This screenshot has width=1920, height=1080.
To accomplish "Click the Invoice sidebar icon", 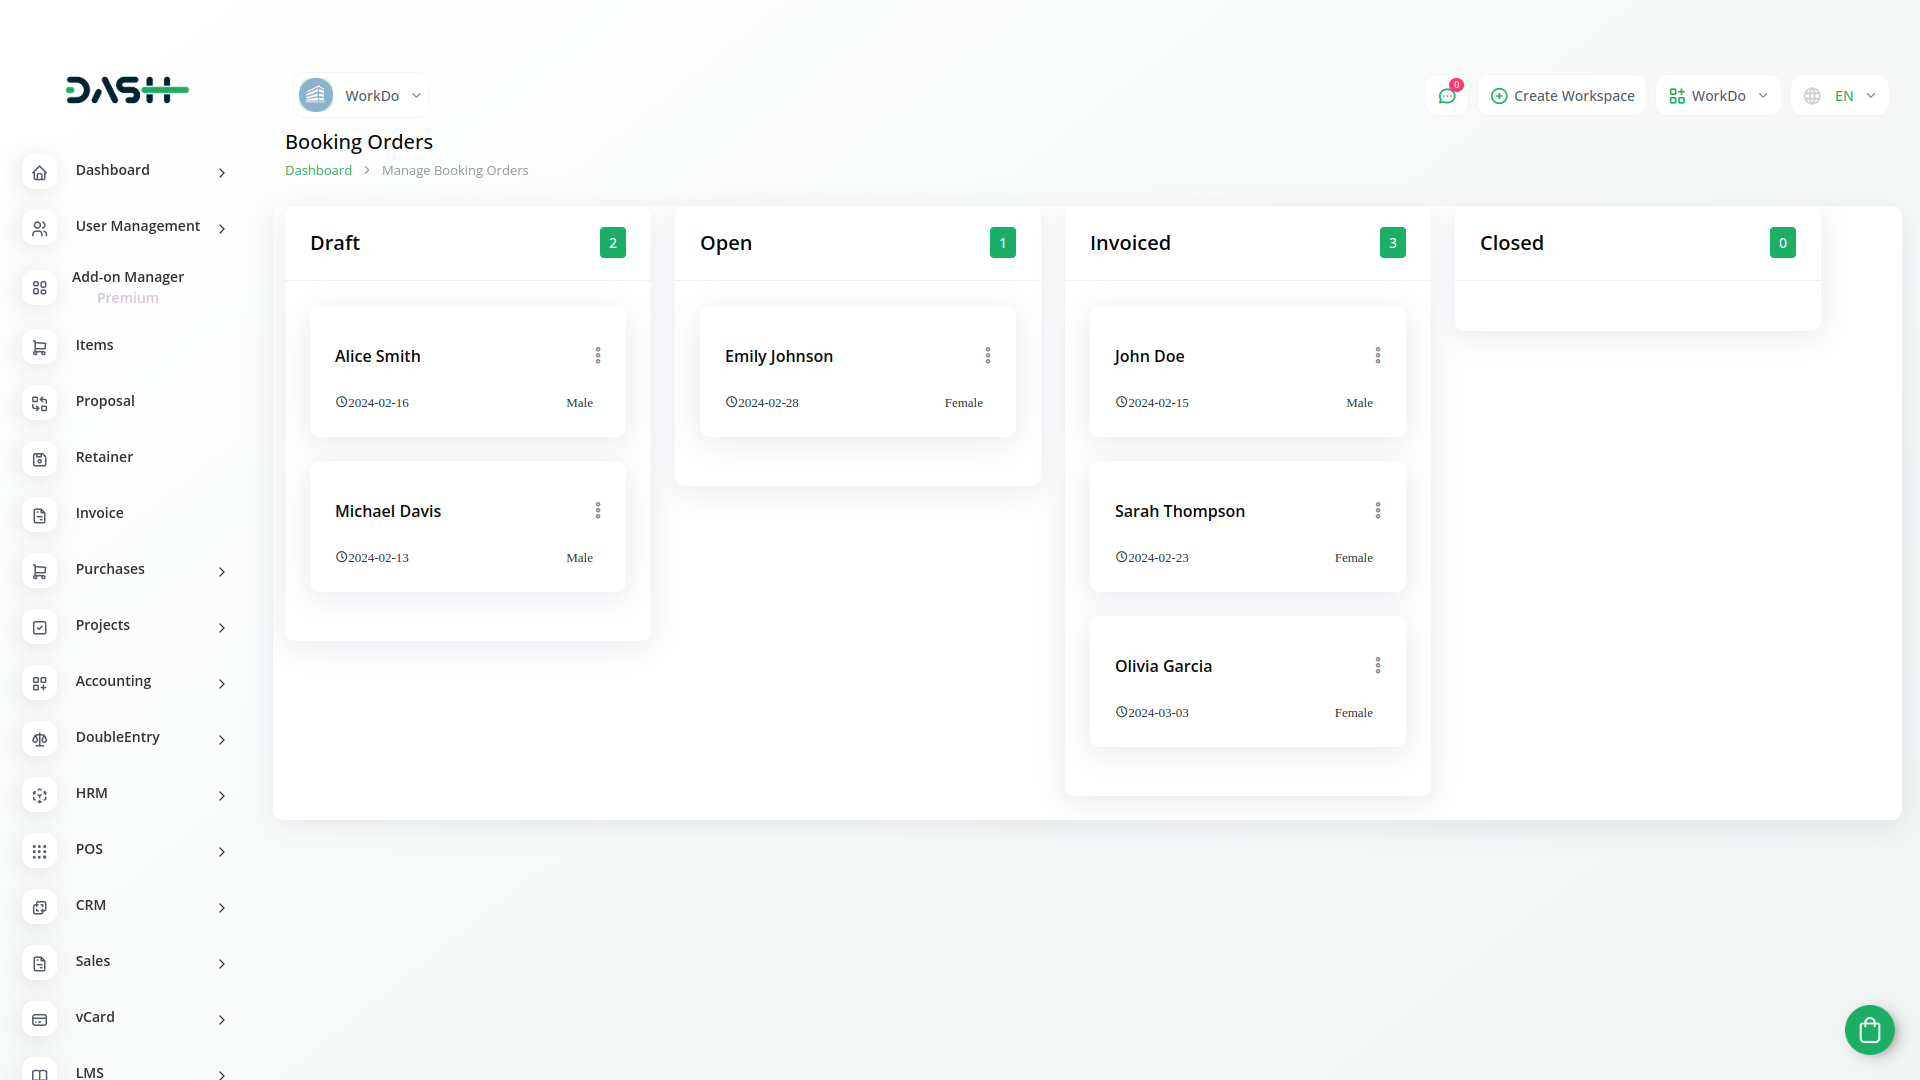I will click(39, 515).
